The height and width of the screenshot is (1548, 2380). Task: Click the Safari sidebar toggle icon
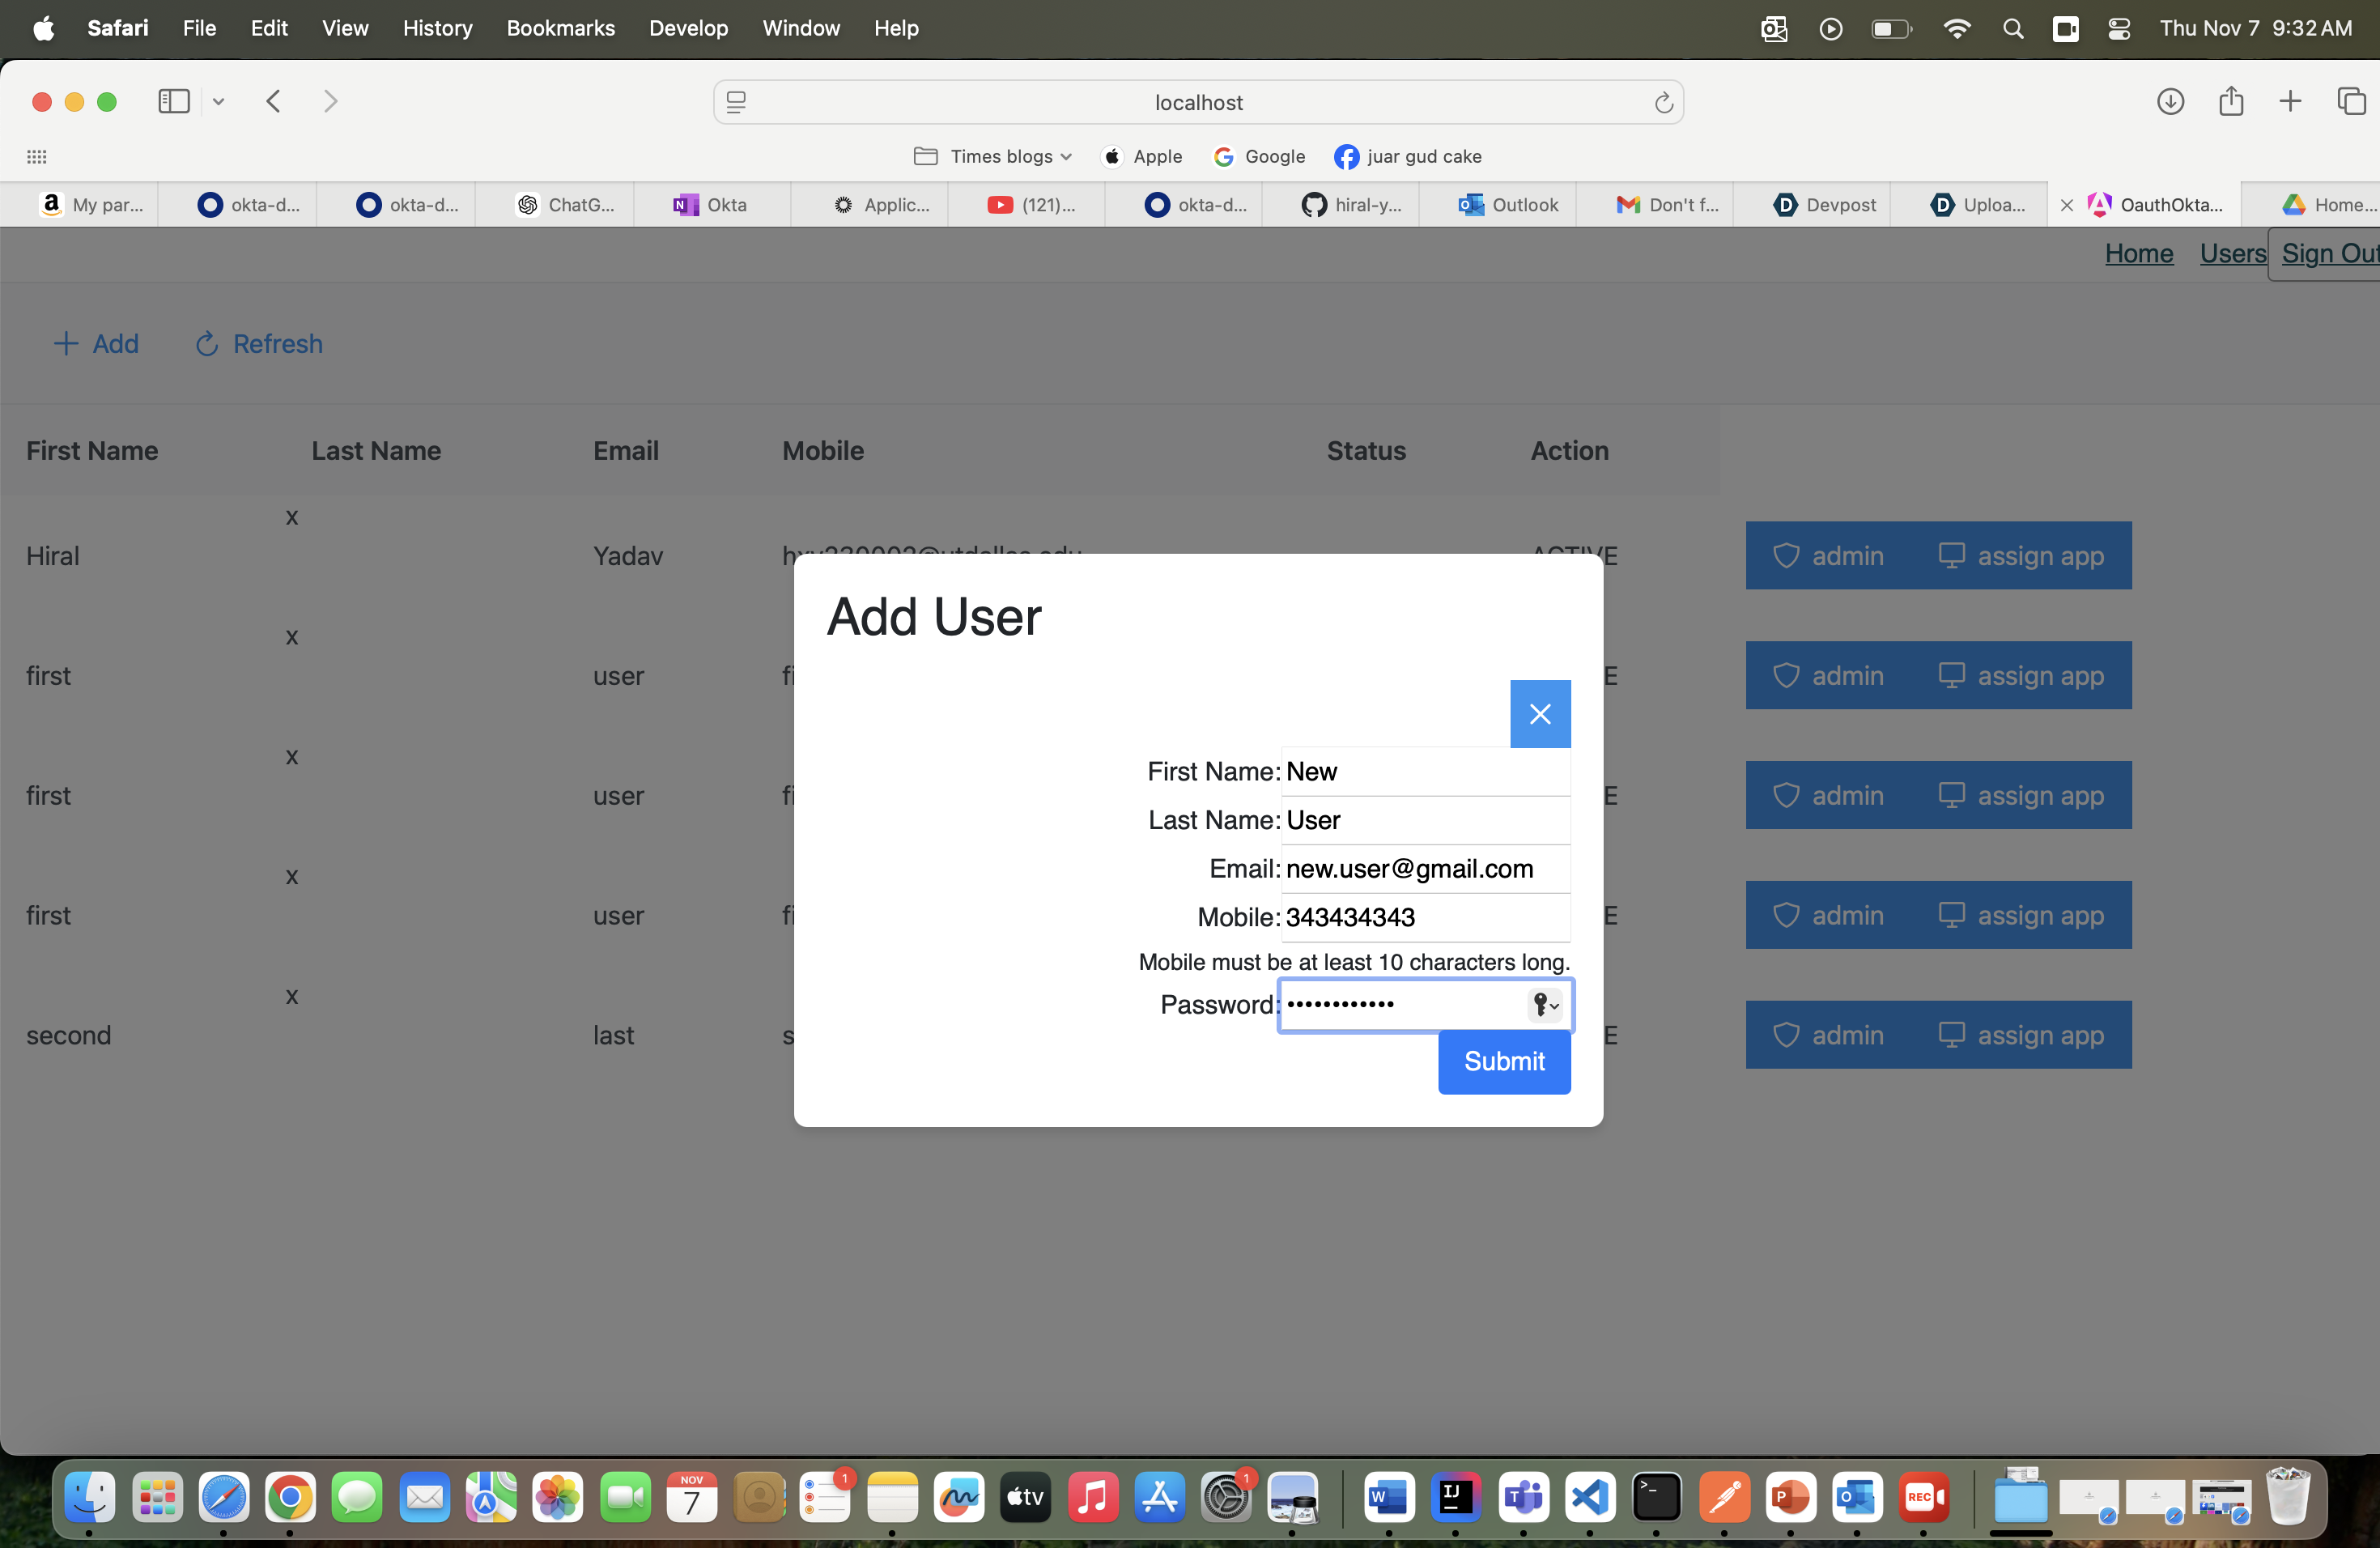coord(173,101)
